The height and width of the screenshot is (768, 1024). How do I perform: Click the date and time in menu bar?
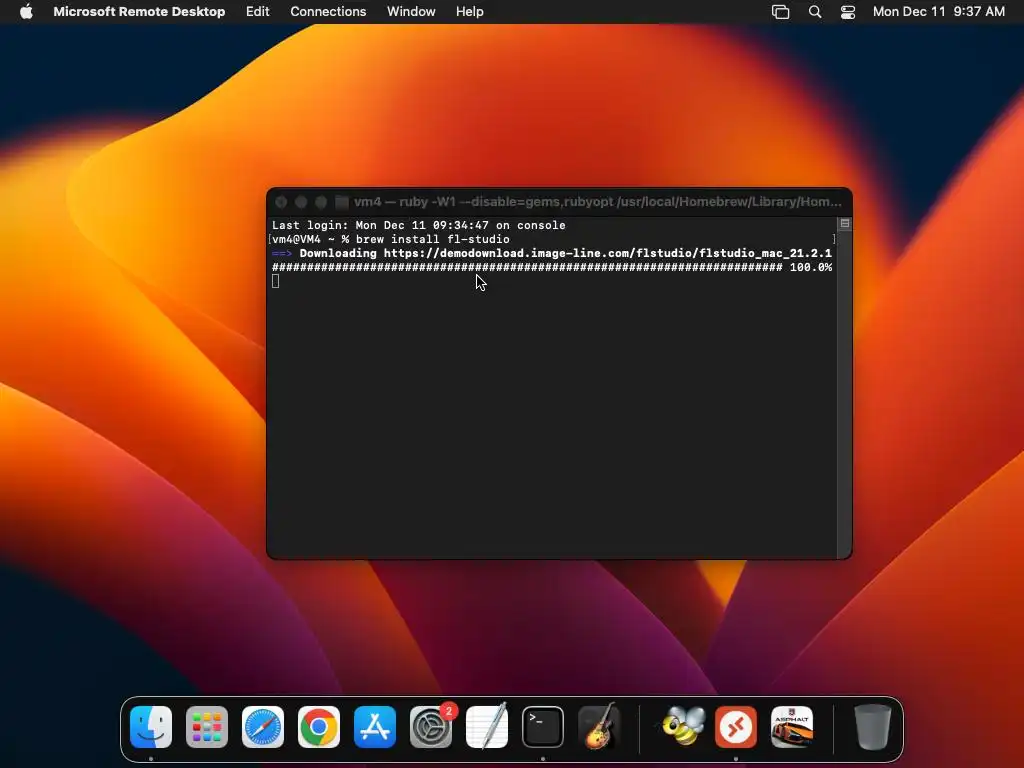938,12
